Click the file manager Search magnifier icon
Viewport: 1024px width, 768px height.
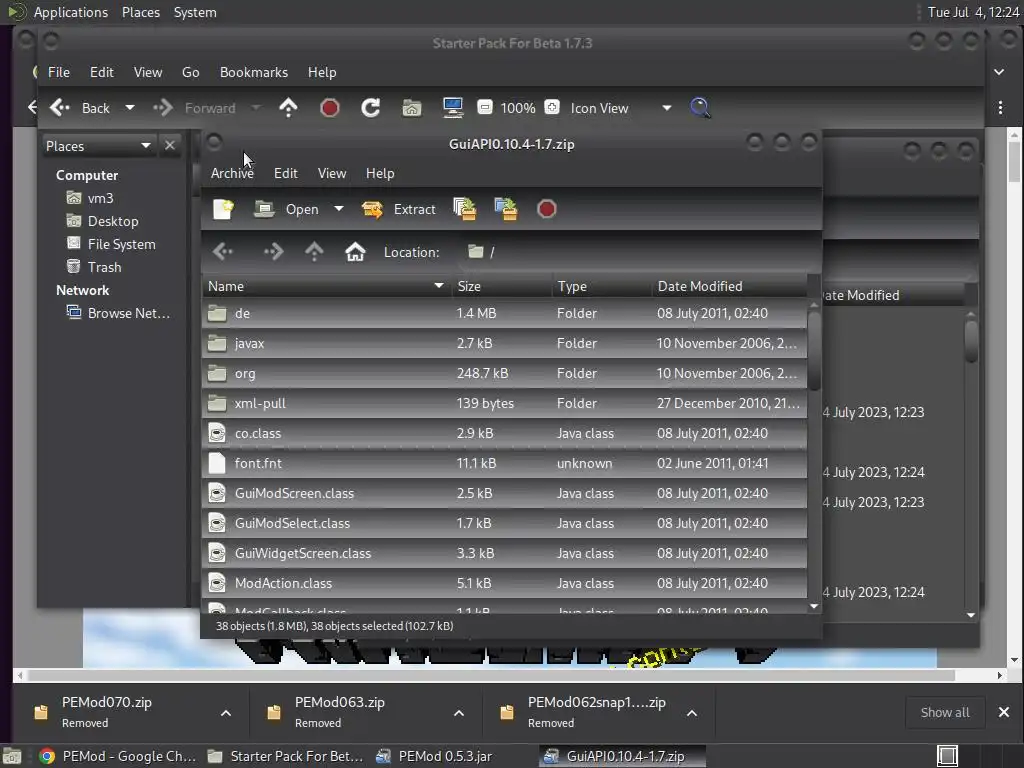[700, 108]
